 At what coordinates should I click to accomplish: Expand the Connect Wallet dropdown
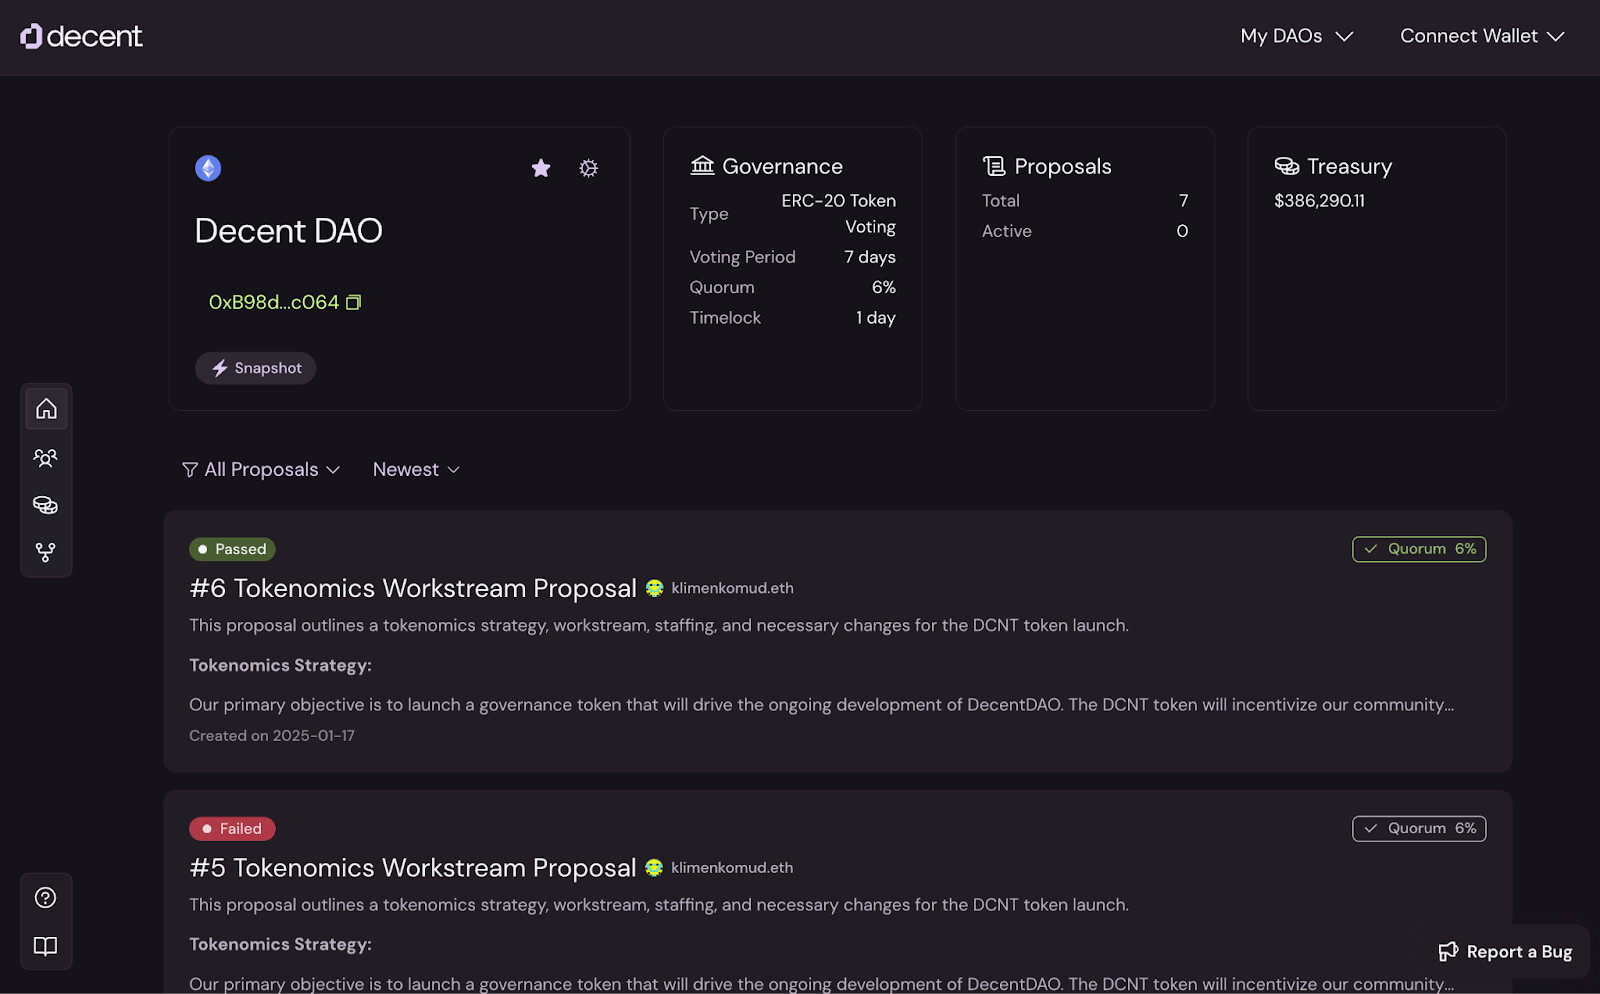(x=1481, y=36)
